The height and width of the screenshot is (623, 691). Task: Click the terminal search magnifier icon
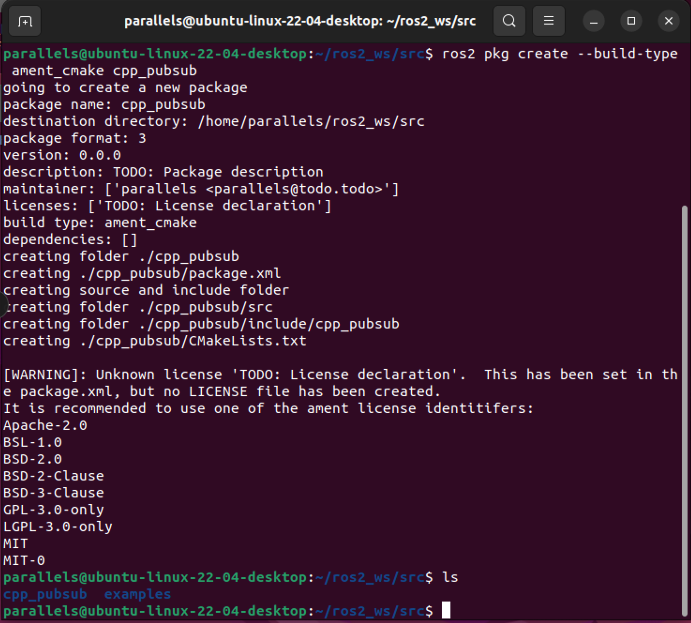tap(509, 20)
